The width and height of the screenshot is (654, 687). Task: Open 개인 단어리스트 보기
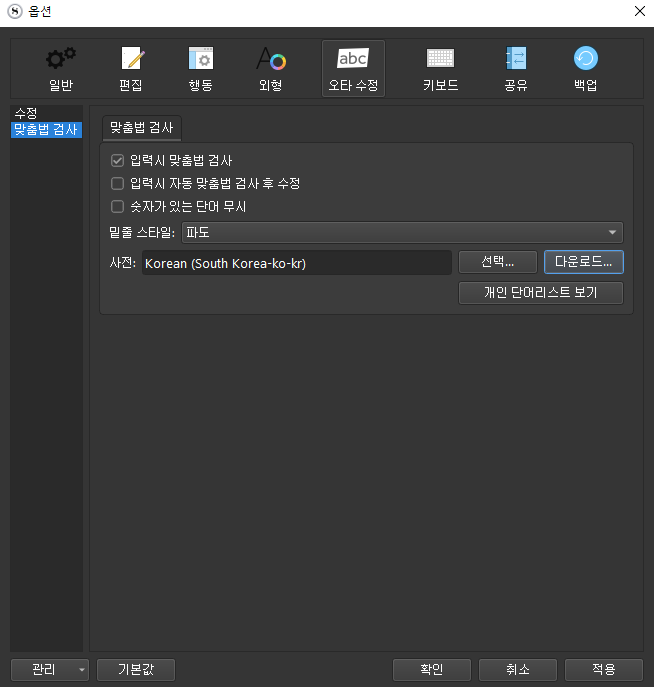(x=541, y=293)
